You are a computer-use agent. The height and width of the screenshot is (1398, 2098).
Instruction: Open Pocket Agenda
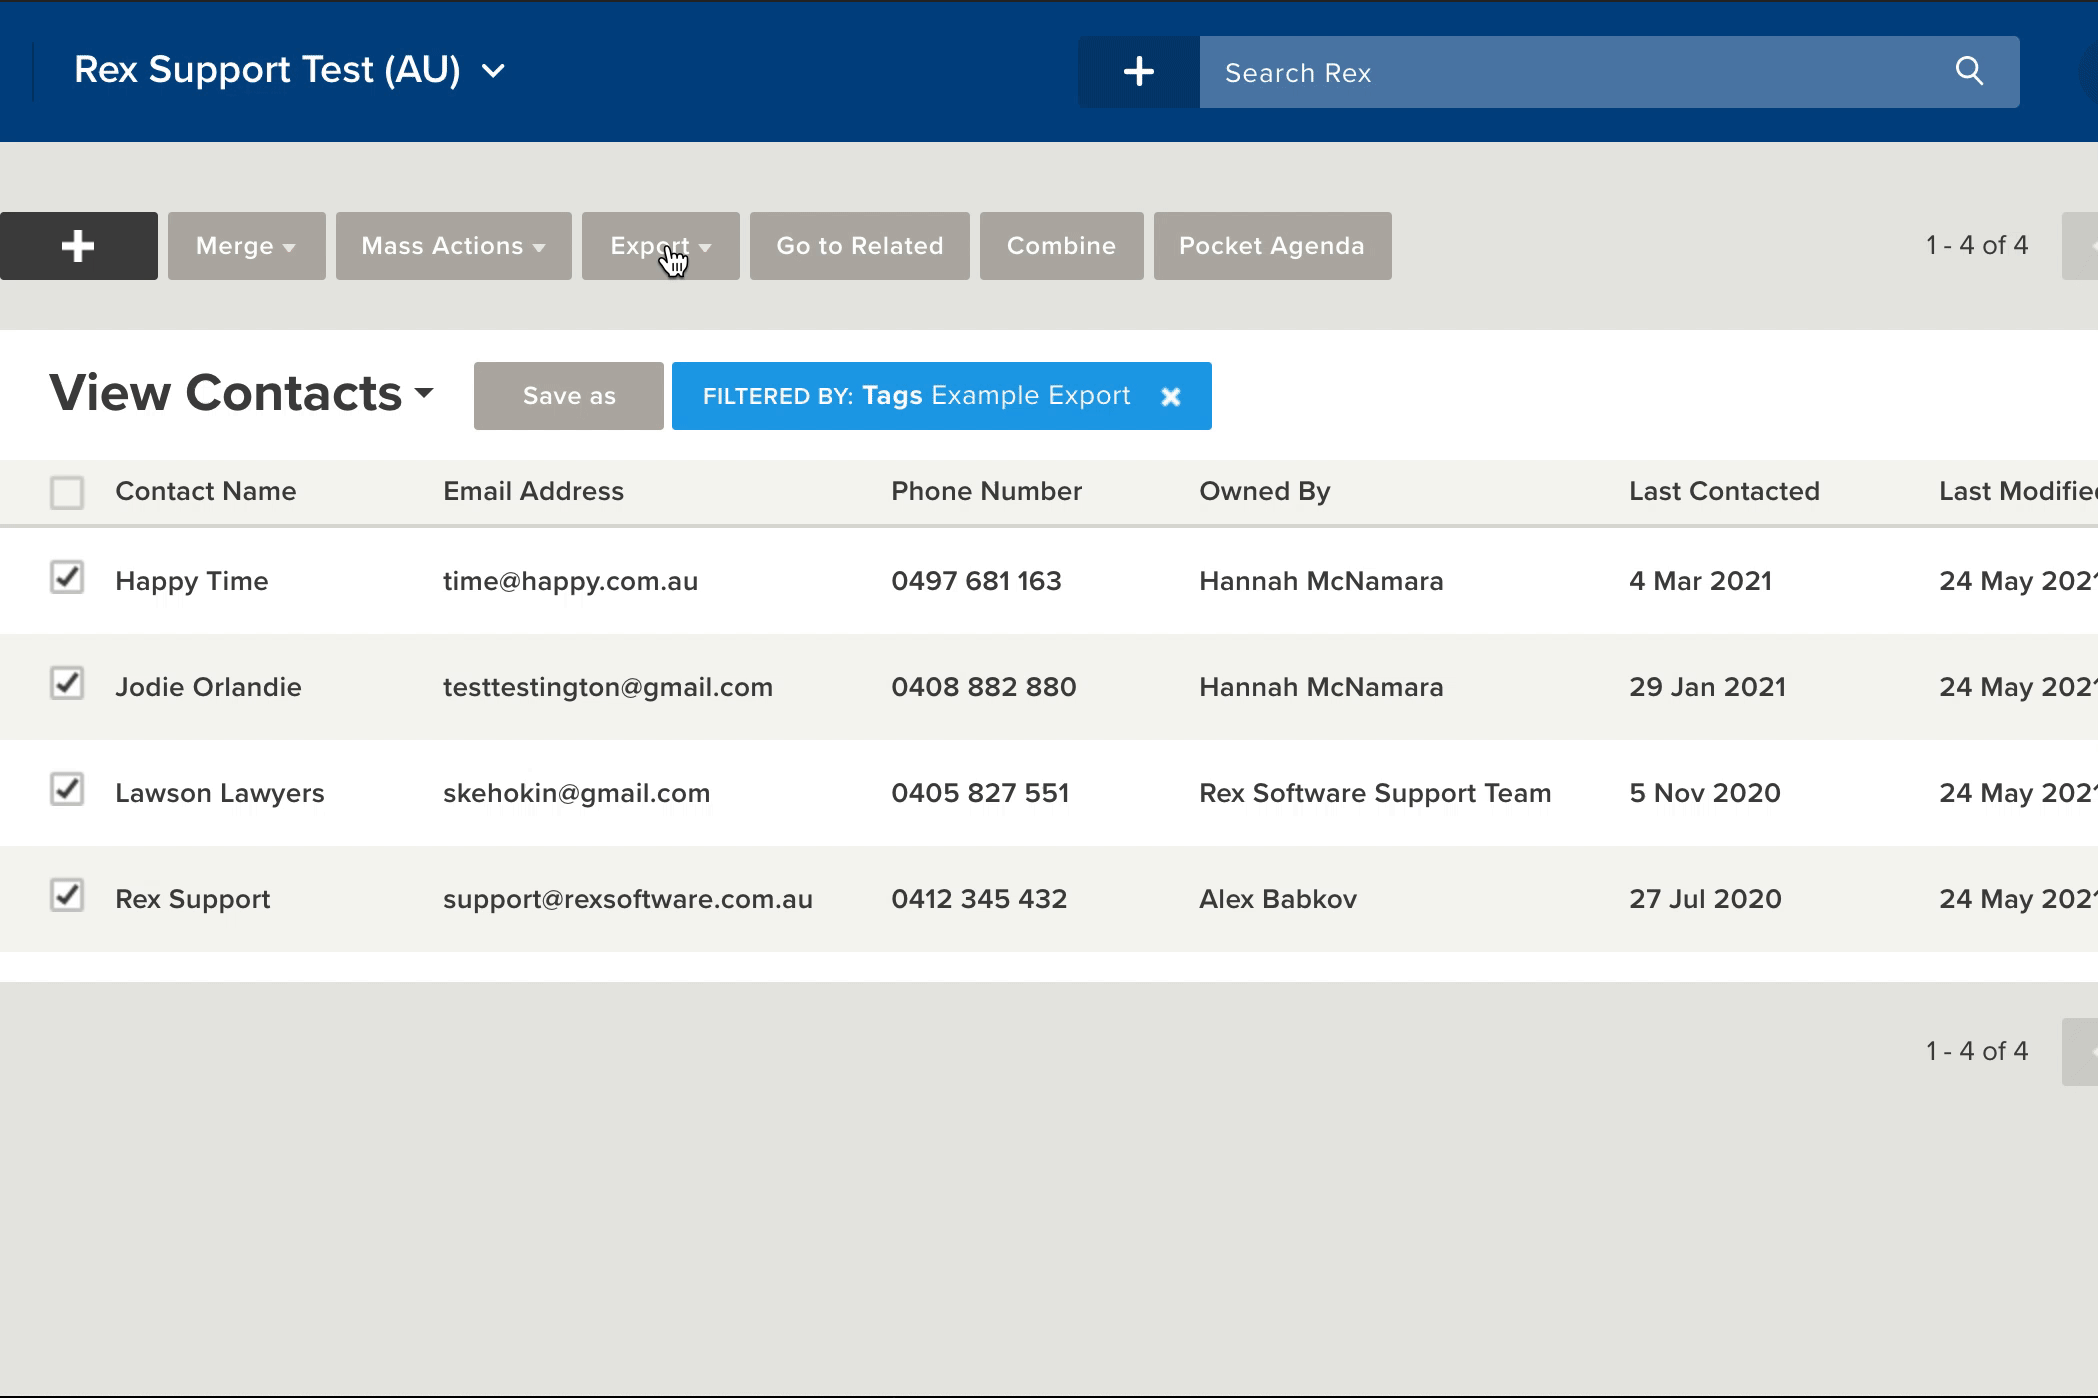pyautogui.click(x=1273, y=246)
